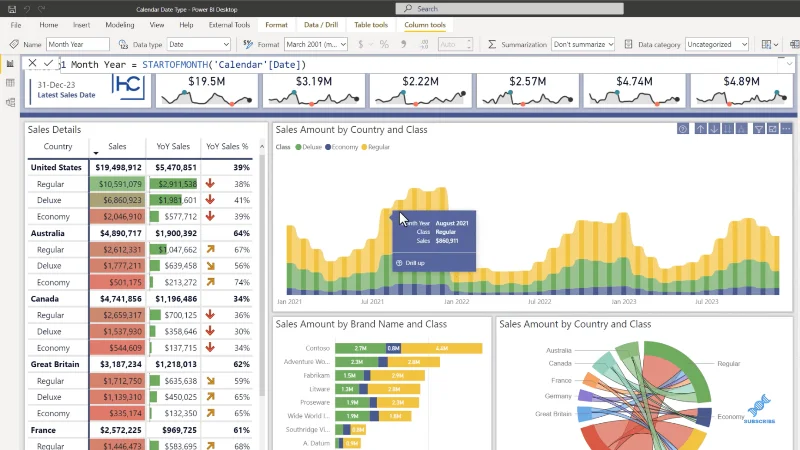
Task: Click go to next level double-arrow icon
Action: [x=728, y=129]
